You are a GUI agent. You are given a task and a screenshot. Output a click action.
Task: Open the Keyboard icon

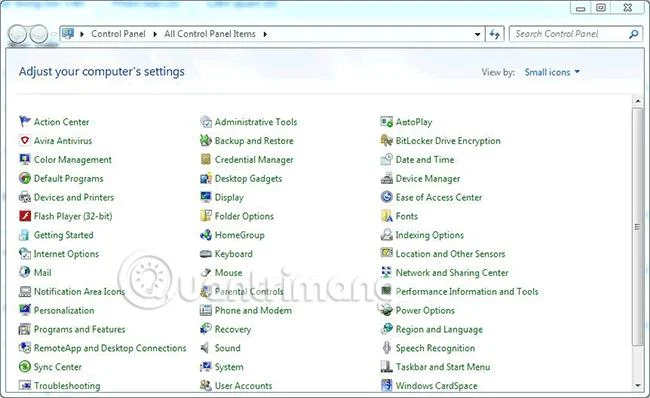206,254
